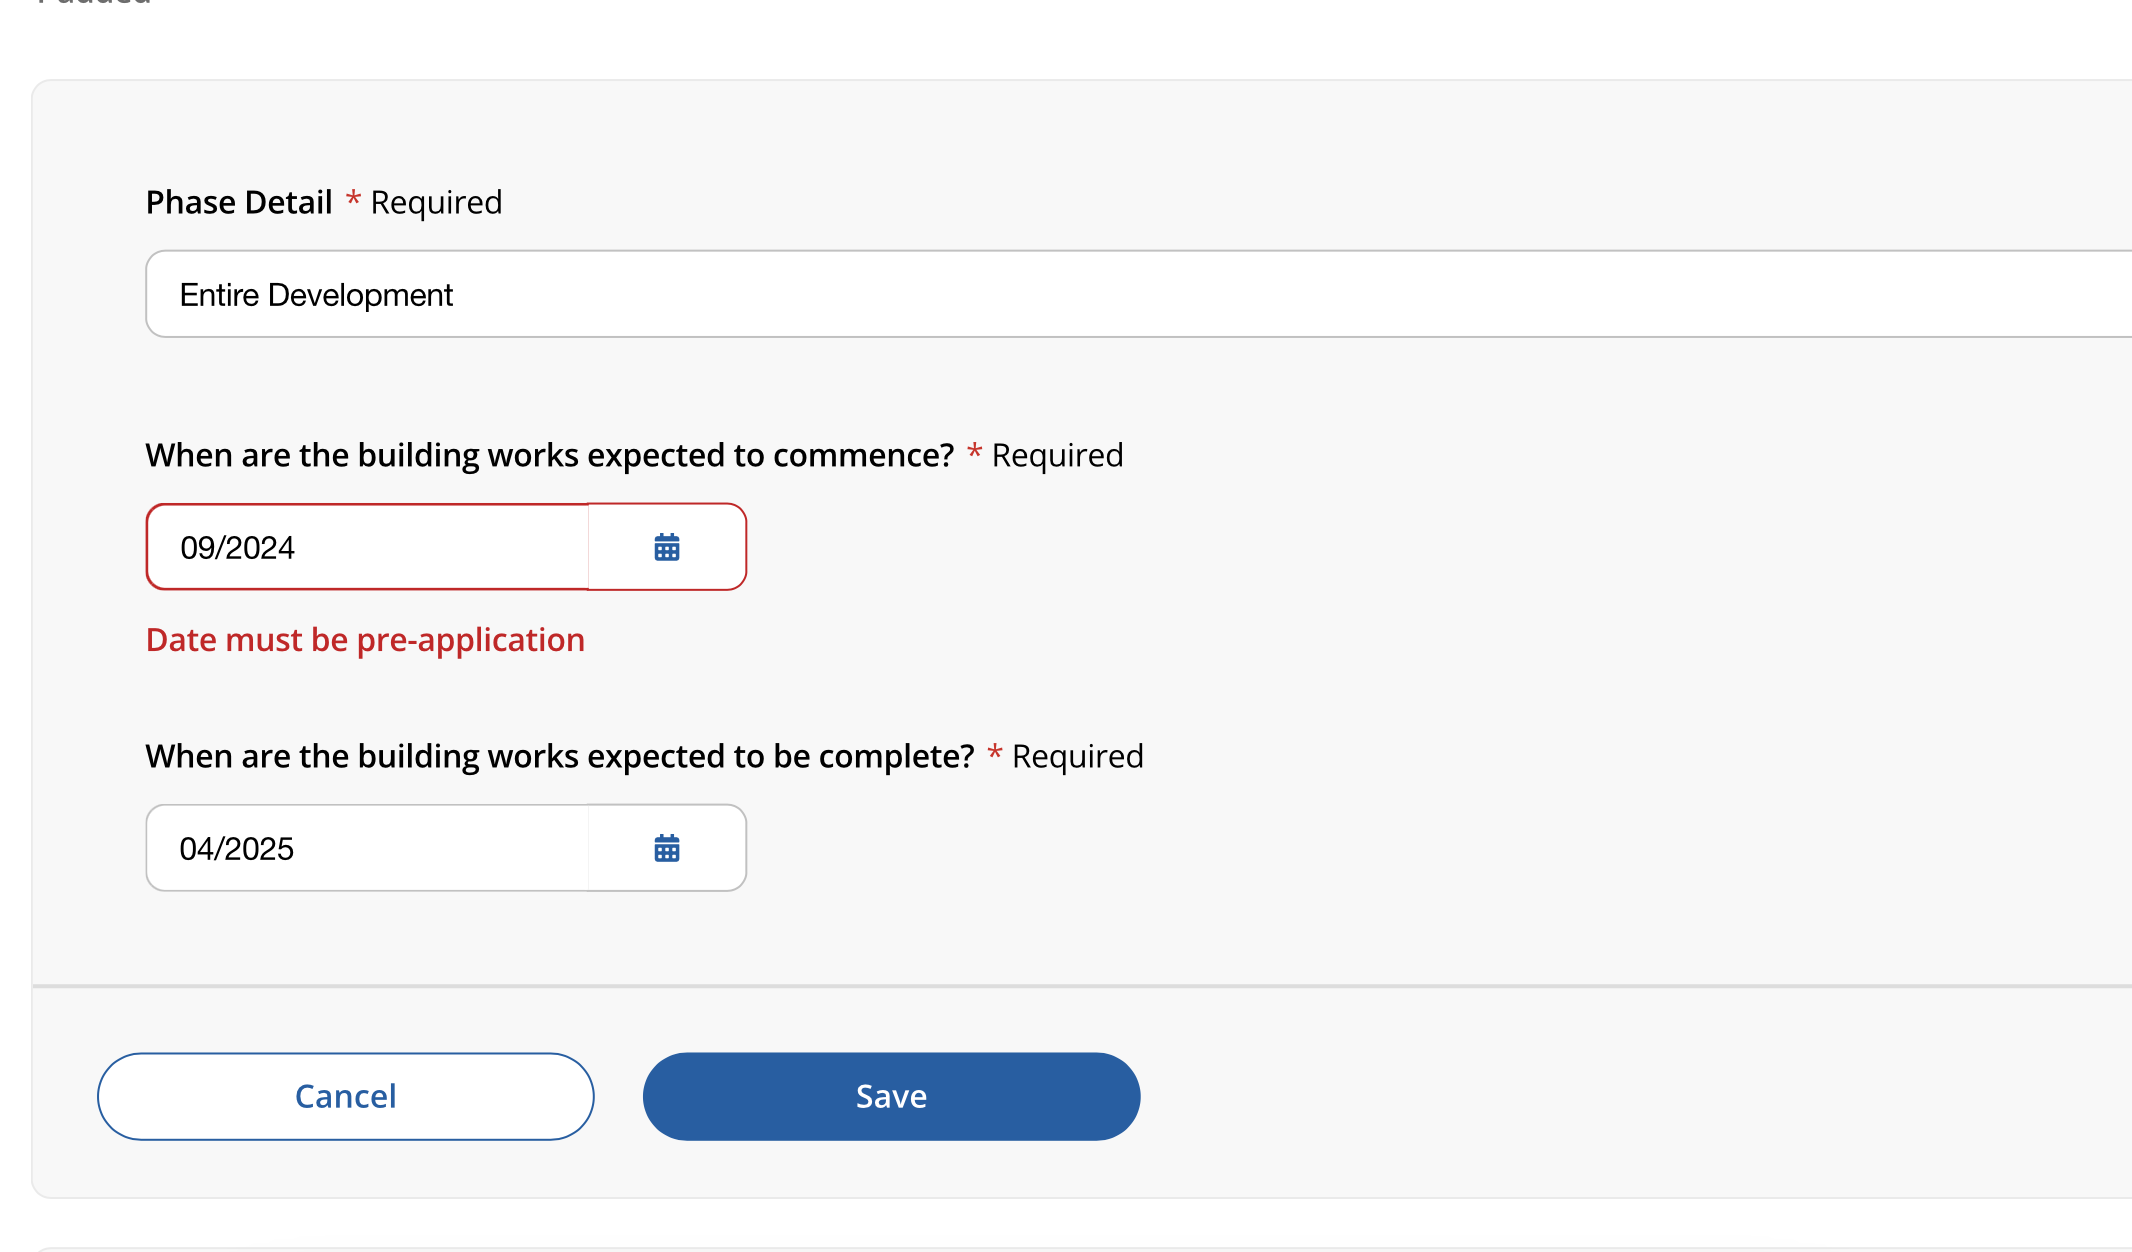This screenshot has width=2132, height=1252.
Task: Click the red asterisk beside the complete question
Action: click(994, 753)
